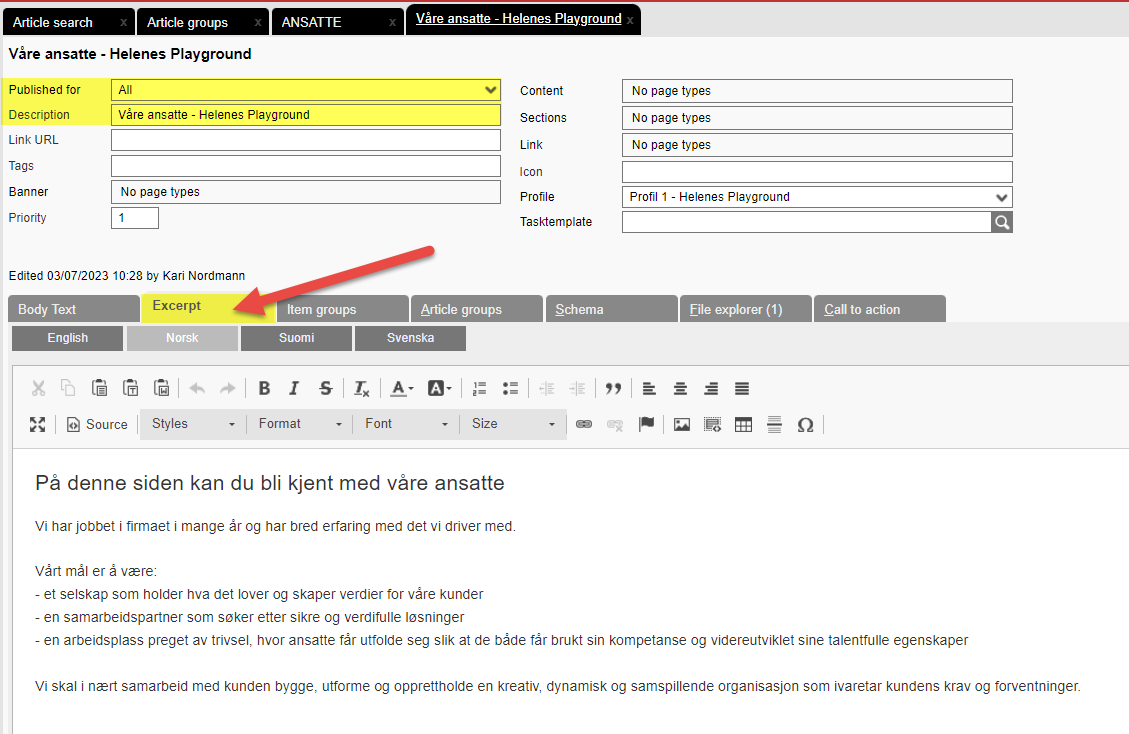Open the Profile dropdown
1129x734 pixels.
pos(817,197)
